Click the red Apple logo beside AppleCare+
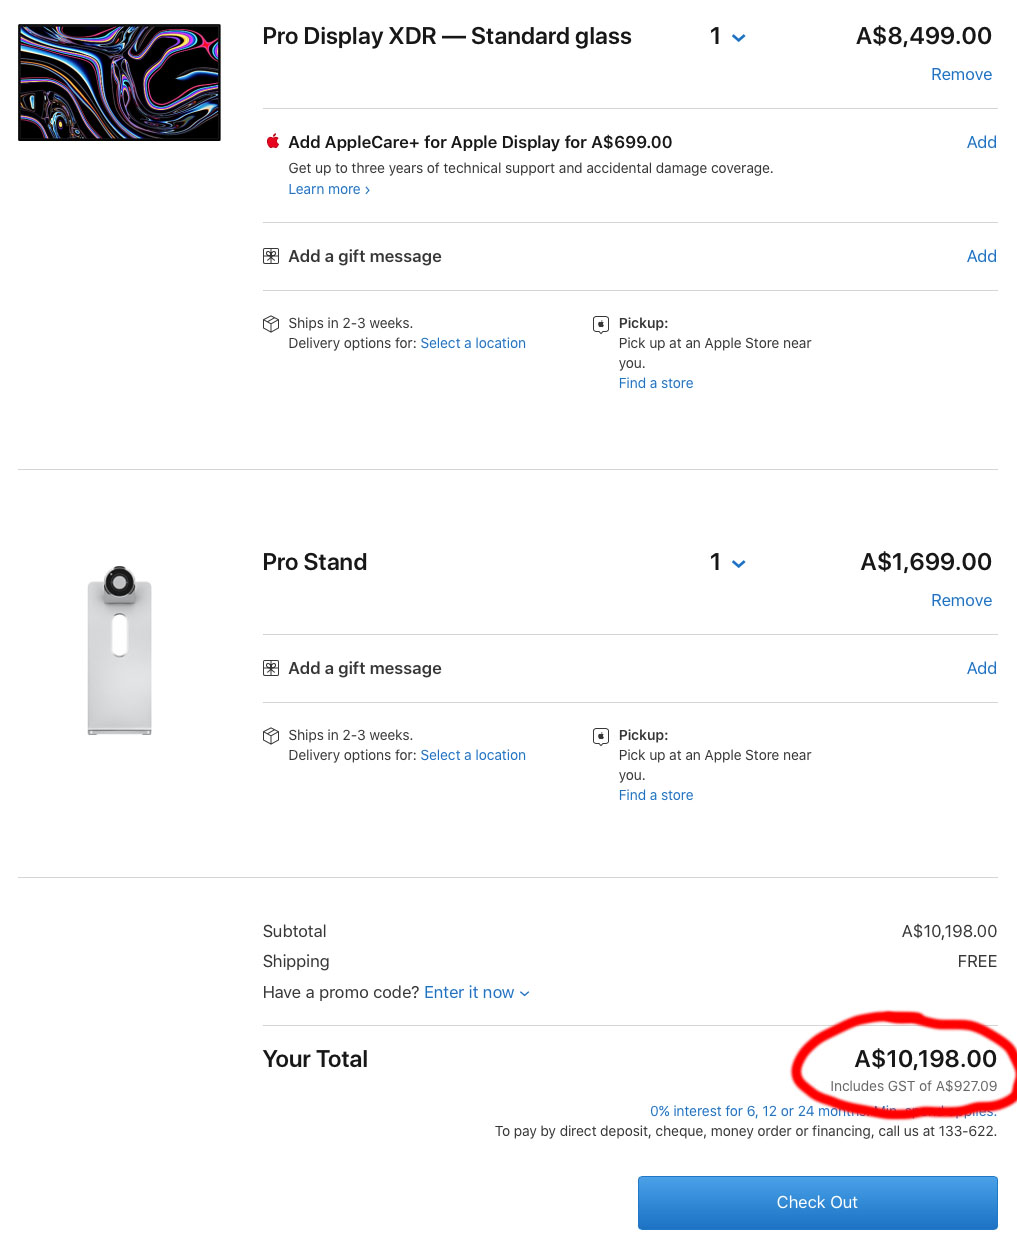 click(272, 141)
